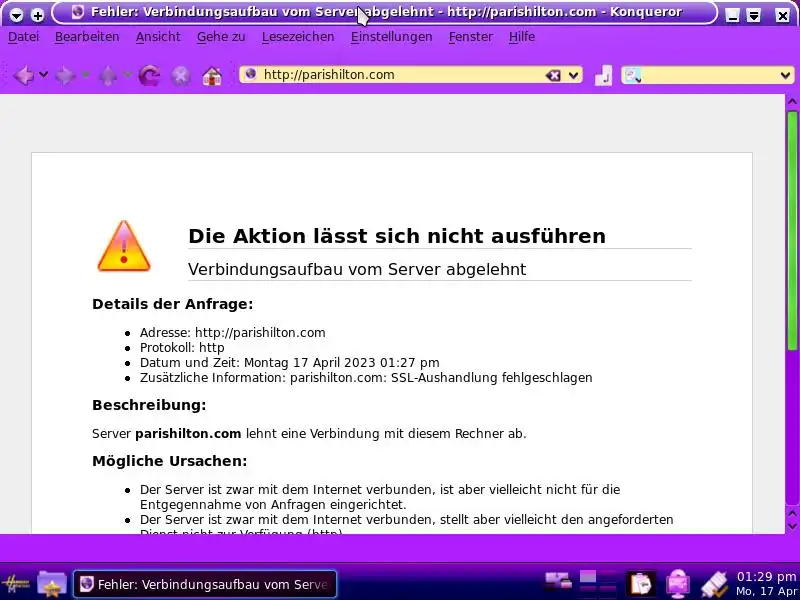Click the show desktop icon in the panel
800x600 pixels.
click(x=558, y=581)
